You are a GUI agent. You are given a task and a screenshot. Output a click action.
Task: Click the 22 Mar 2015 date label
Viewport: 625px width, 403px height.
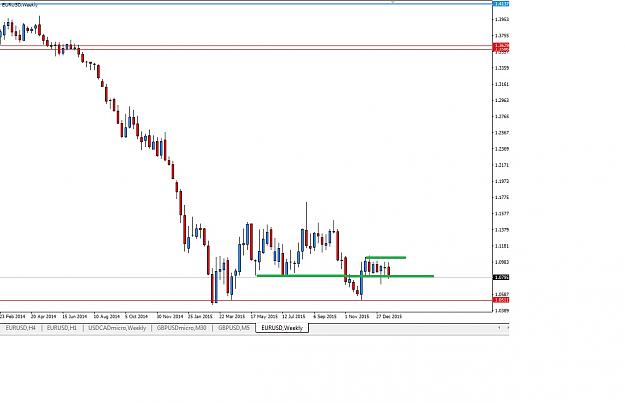(x=232, y=317)
